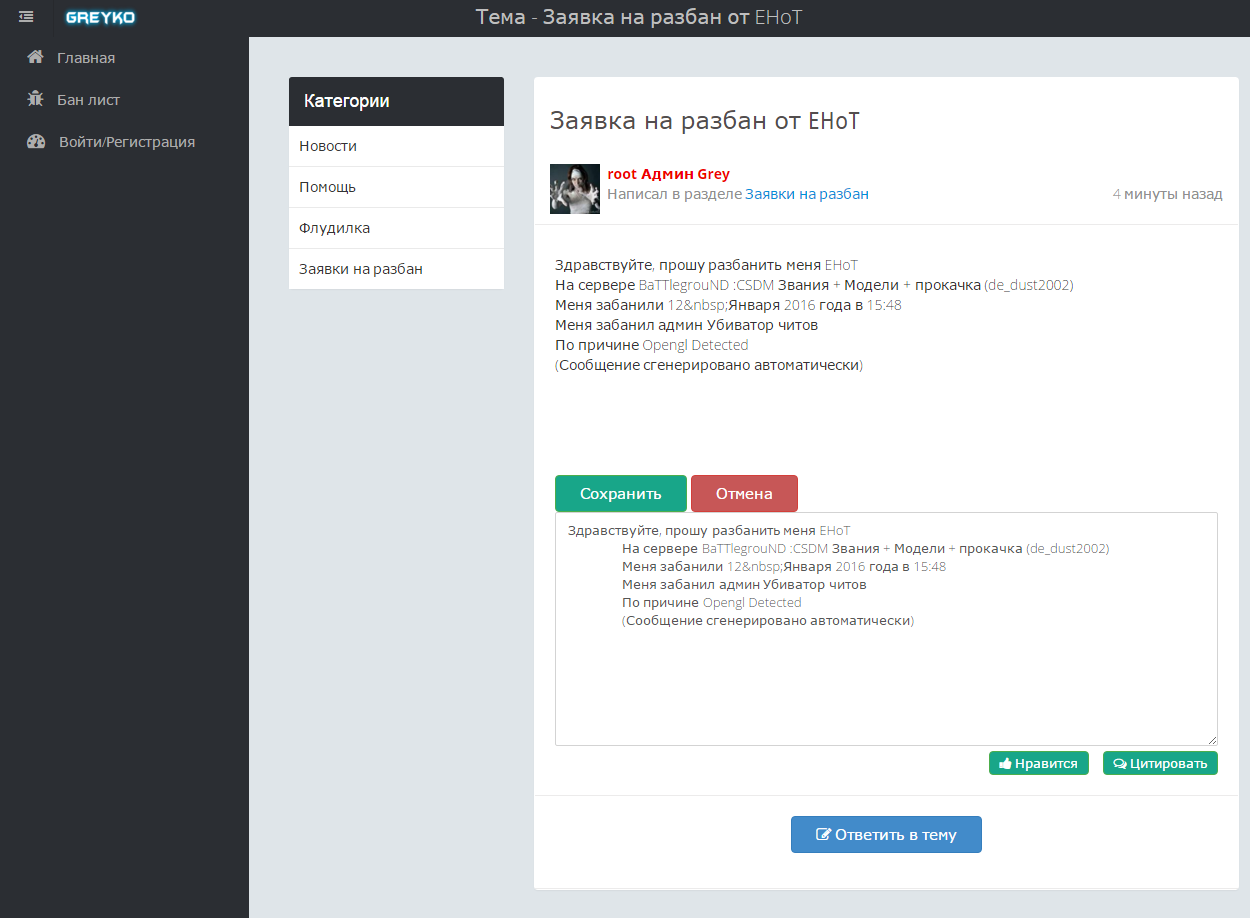This screenshot has height=918, width=1250.
Task: Click the dashboard icon beside Войти/Регистрация
Action: [36, 141]
